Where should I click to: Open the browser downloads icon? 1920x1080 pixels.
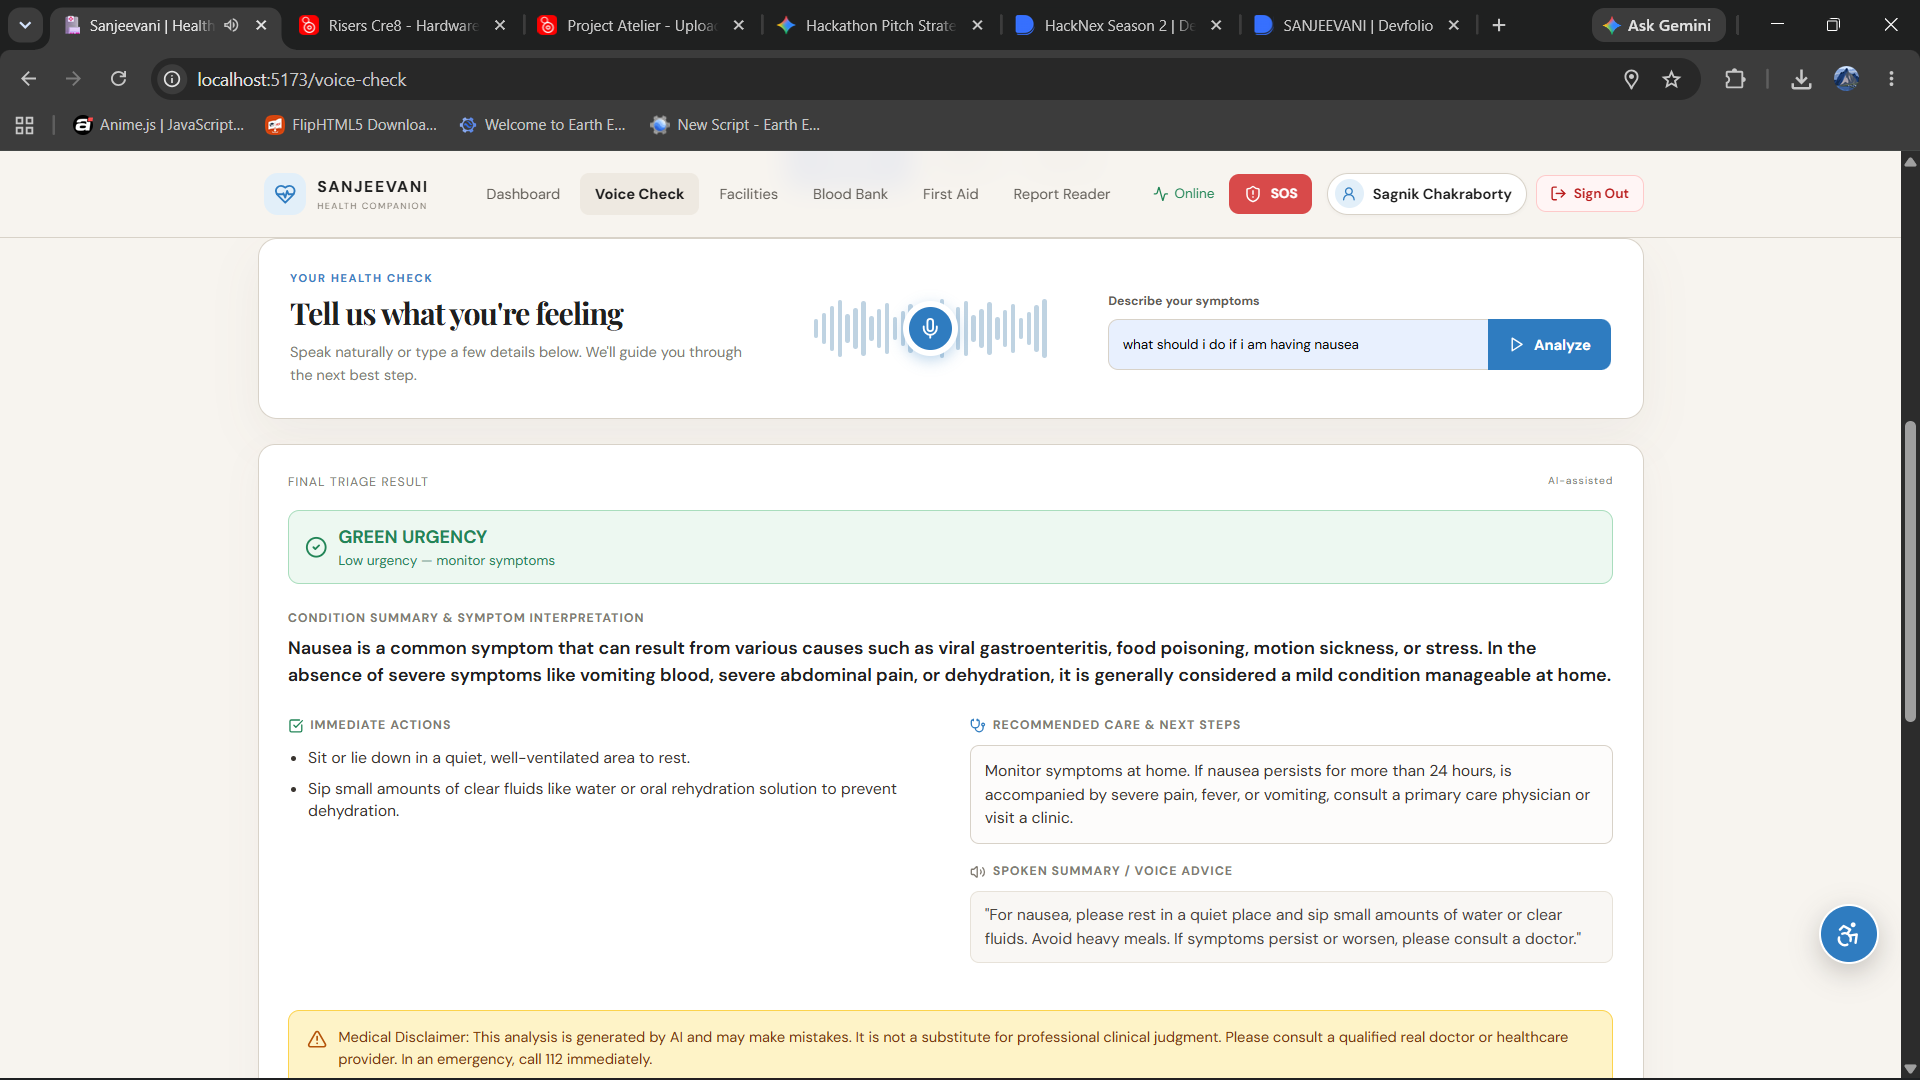[1801, 79]
